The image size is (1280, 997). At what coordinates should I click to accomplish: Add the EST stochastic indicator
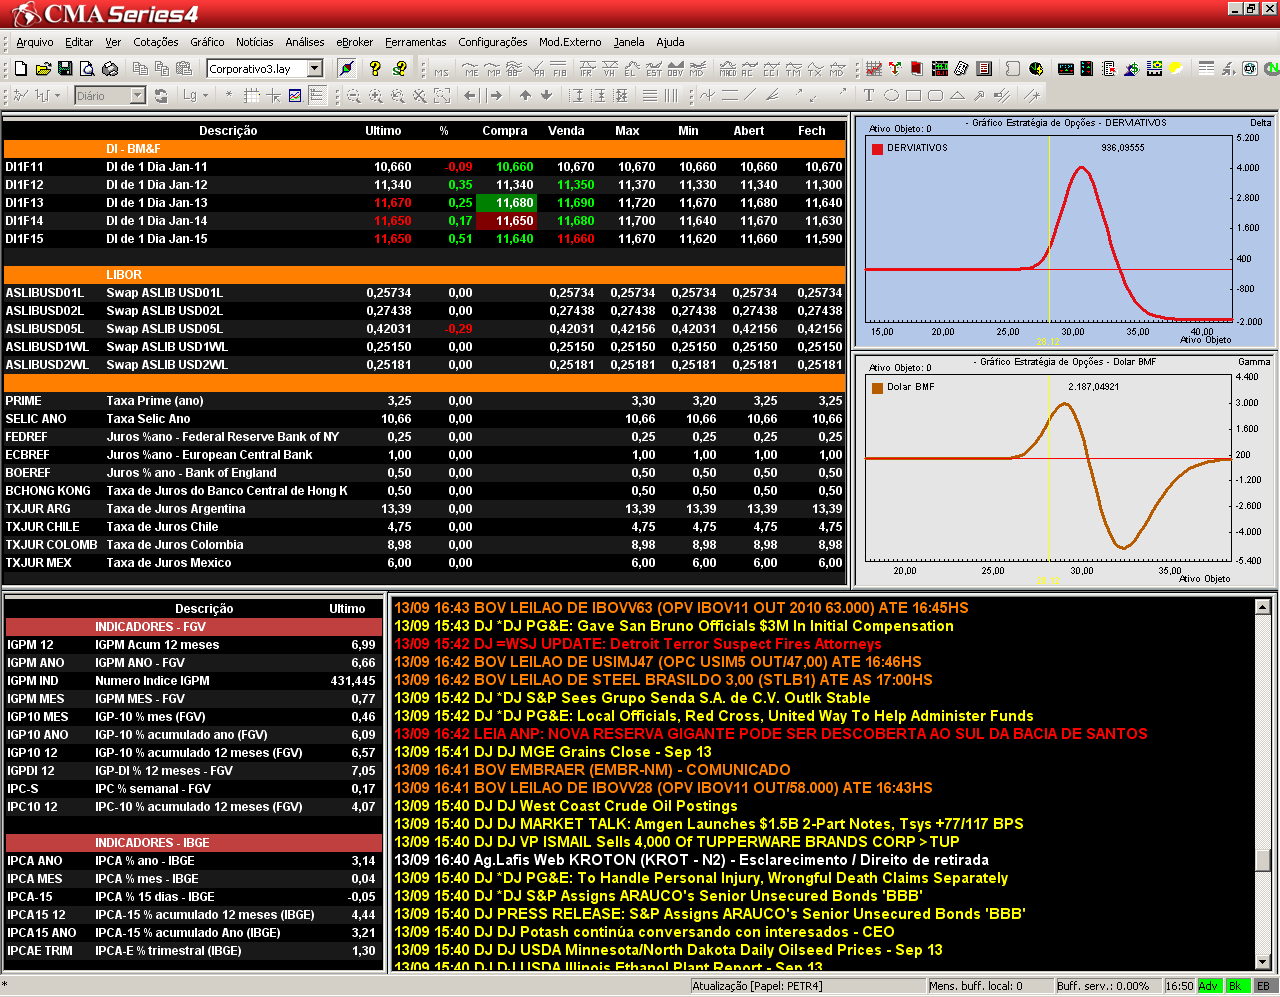click(x=653, y=68)
